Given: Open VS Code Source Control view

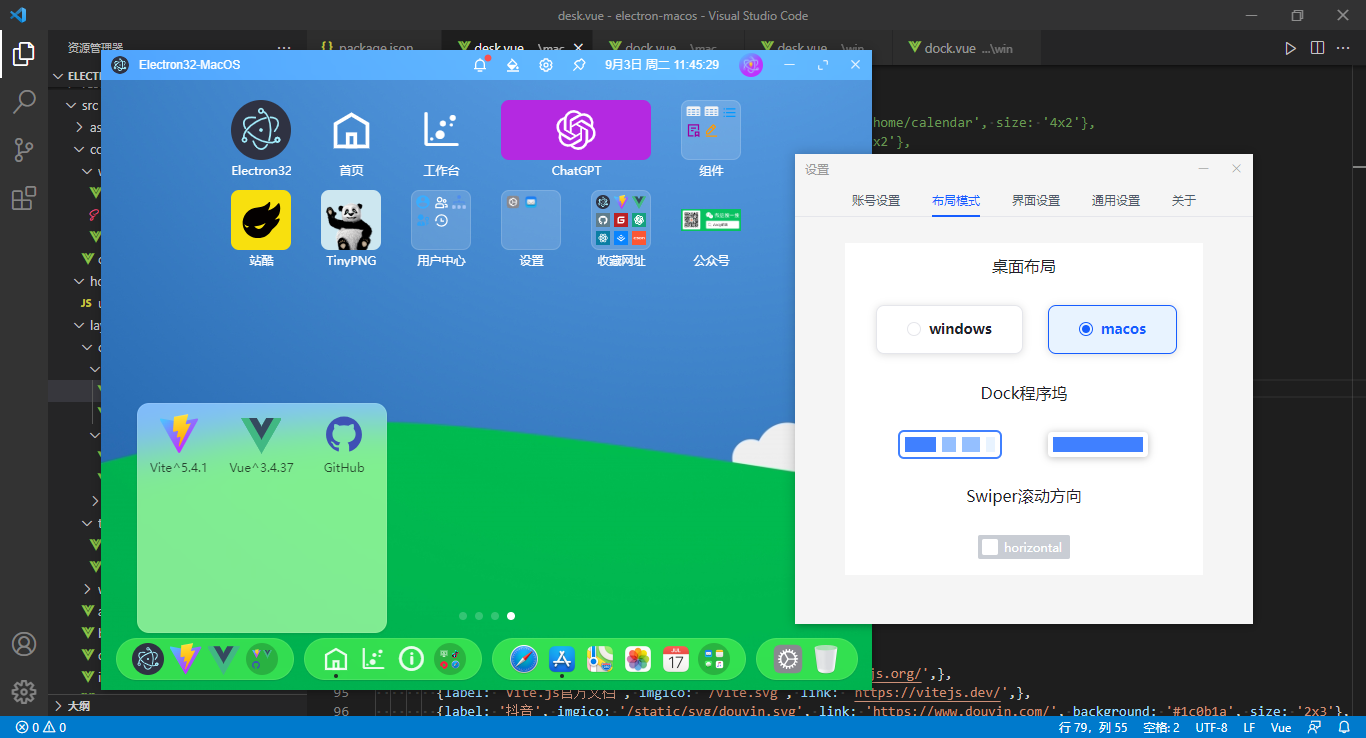Looking at the screenshot, I should 24,150.
